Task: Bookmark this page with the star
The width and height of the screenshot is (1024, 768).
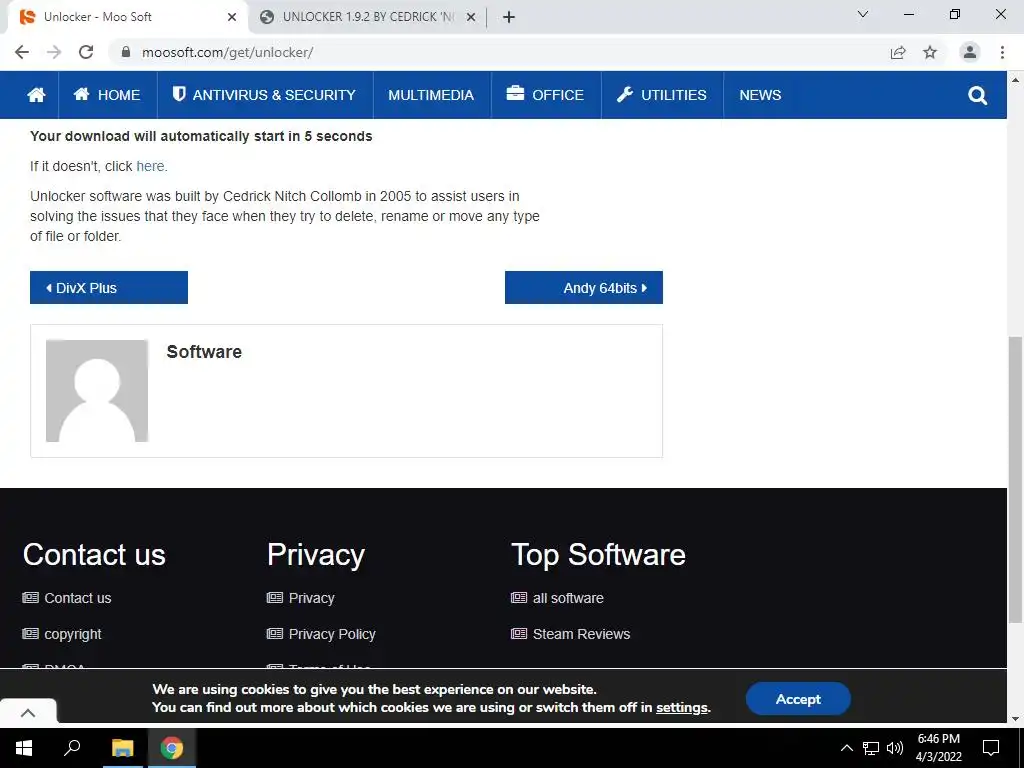Action: click(930, 52)
